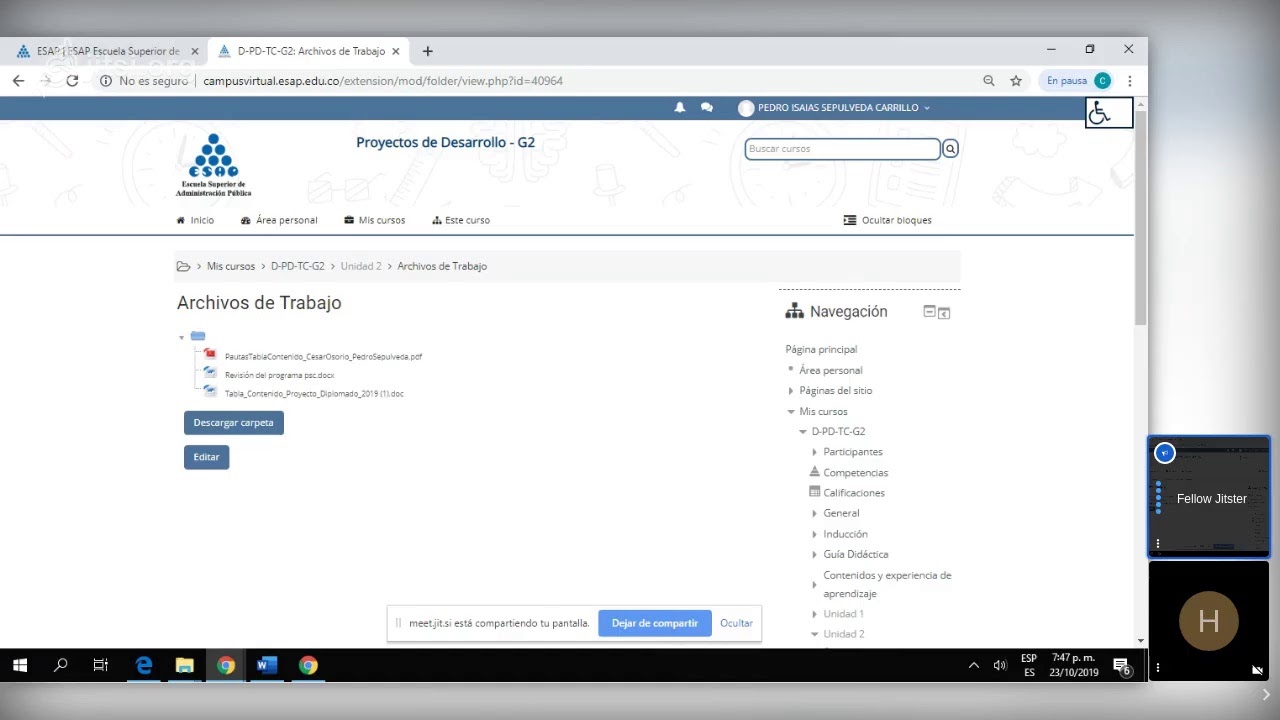Open the Windows Start menu
This screenshot has height=720, width=1280.
[19, 665]
